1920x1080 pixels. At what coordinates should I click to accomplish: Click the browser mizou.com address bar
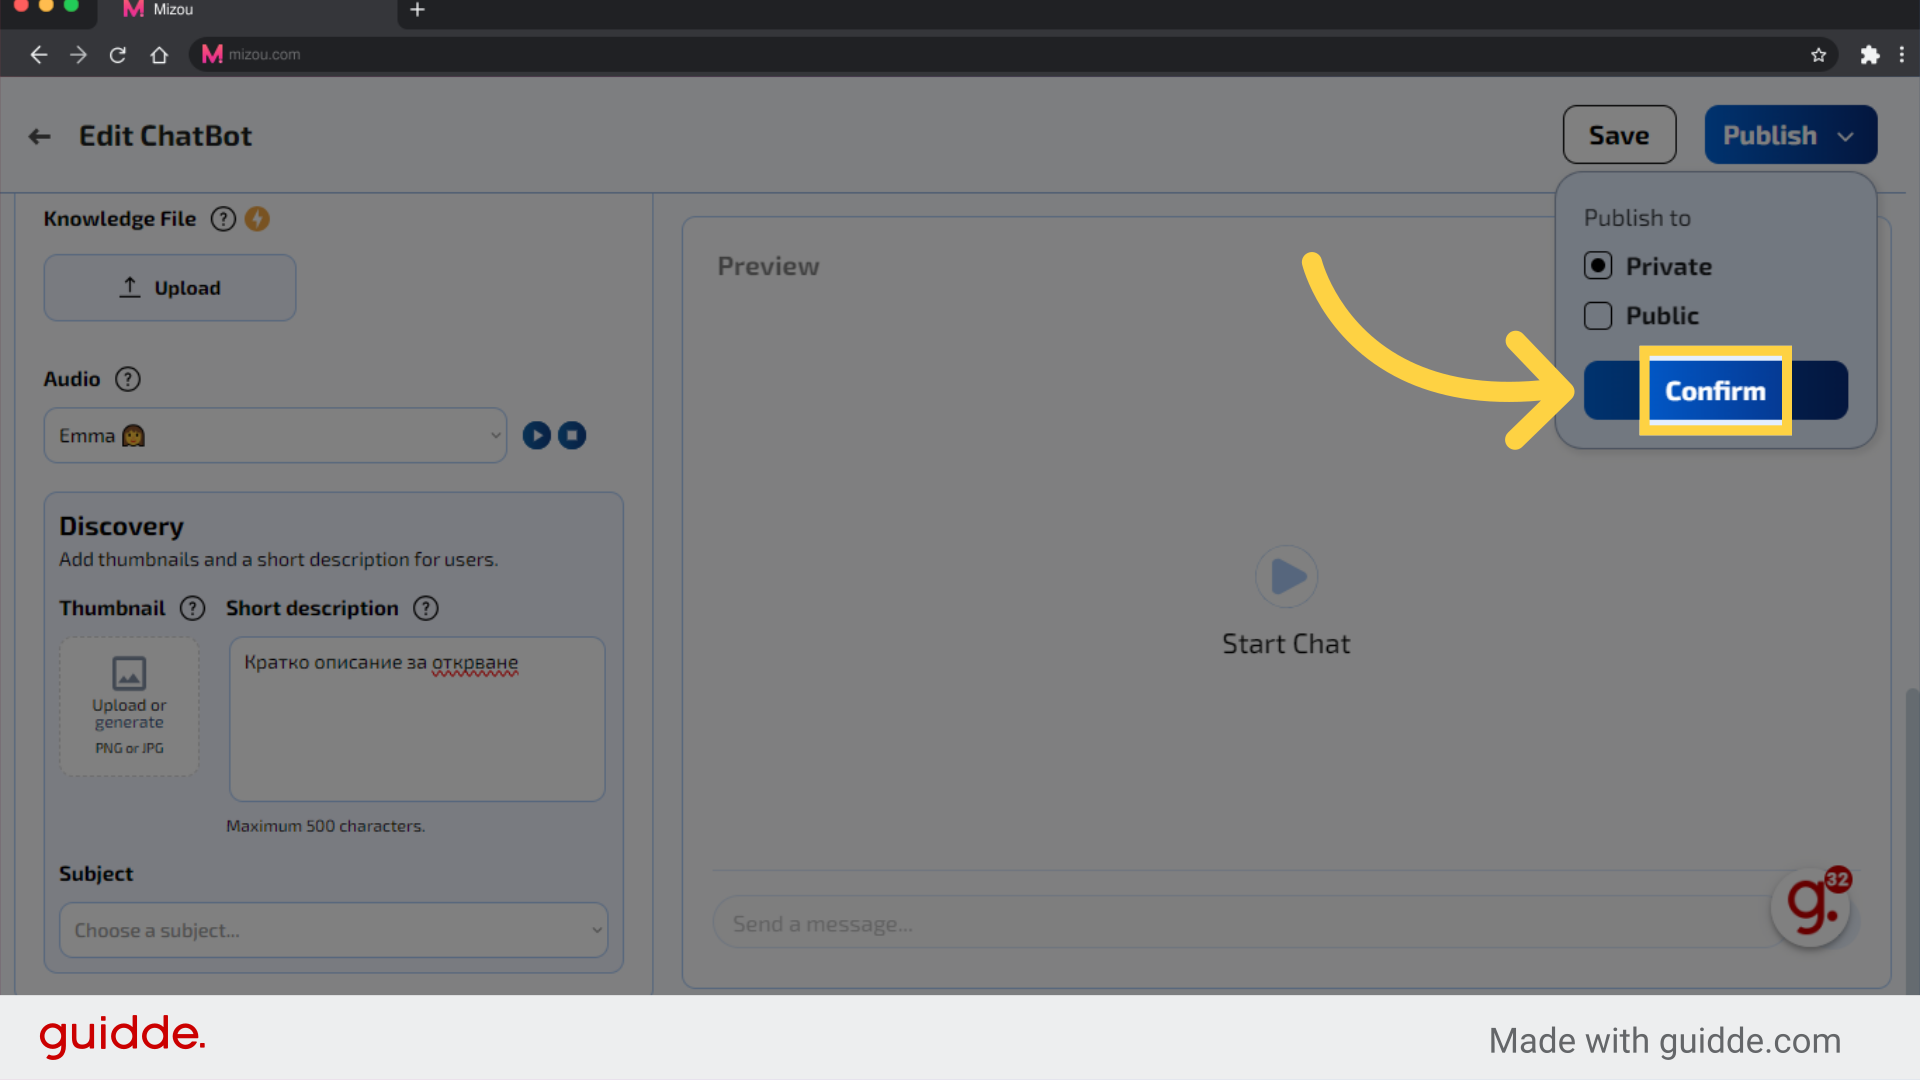click(x=264, y=54)
